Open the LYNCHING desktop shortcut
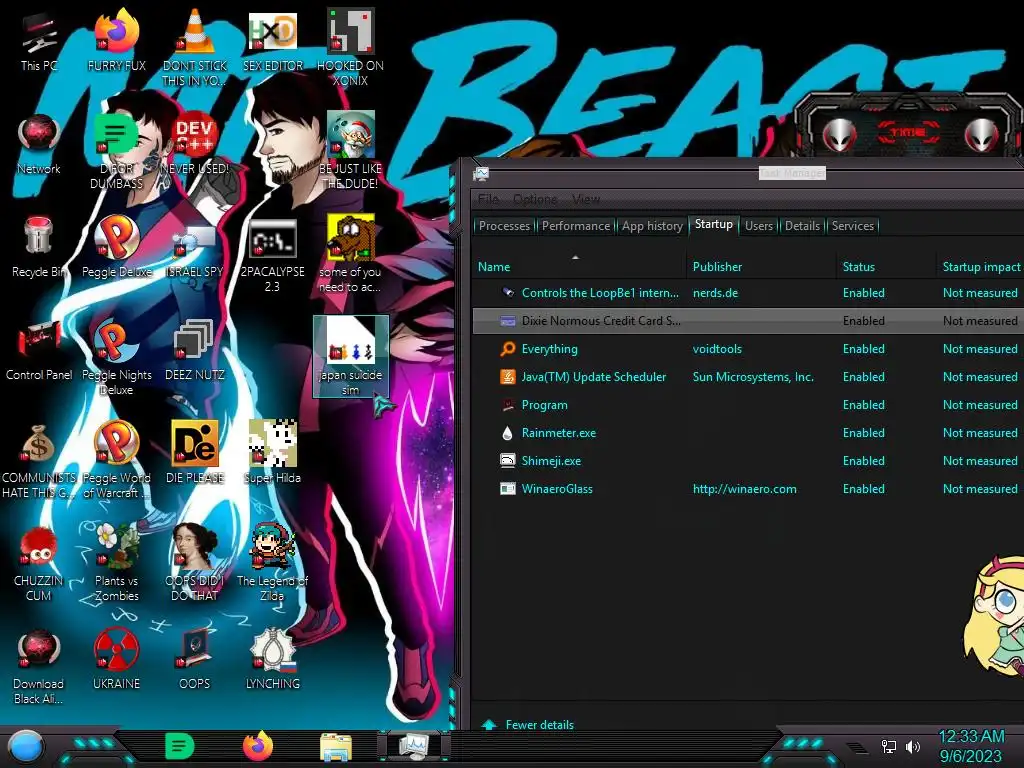 (272, 660)
